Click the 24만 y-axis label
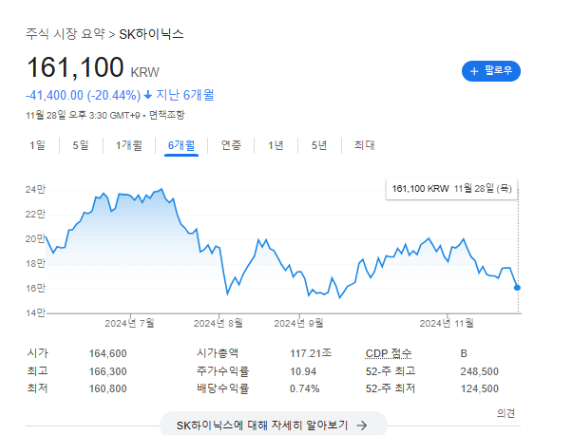The image size is (566, 447). [35, 189]
